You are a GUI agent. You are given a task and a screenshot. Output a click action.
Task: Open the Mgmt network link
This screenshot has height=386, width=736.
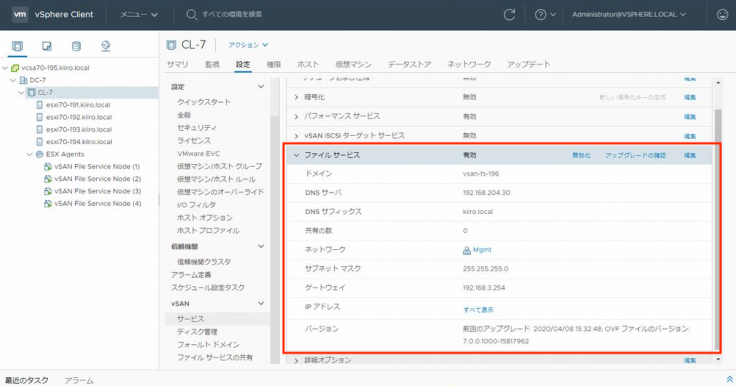tap(482, 250)
